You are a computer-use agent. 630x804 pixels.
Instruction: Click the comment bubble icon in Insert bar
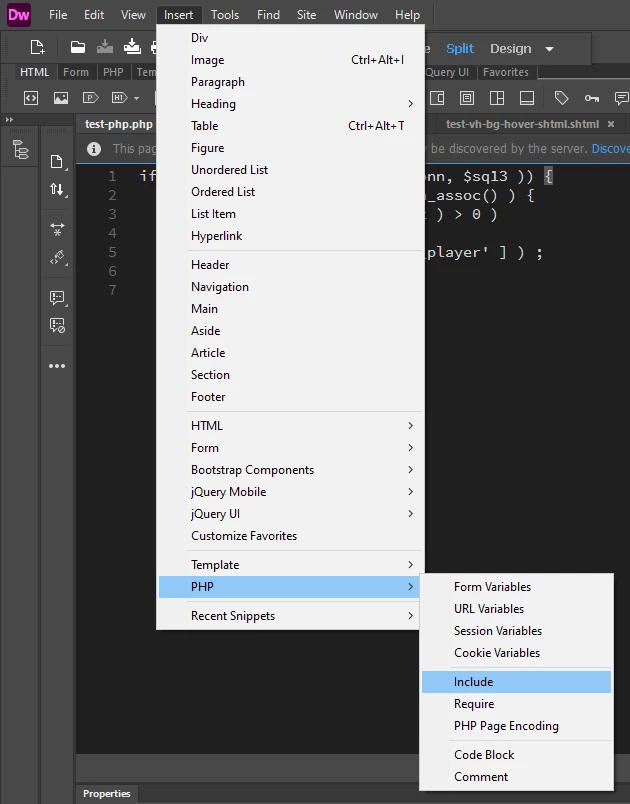(621, 98)
